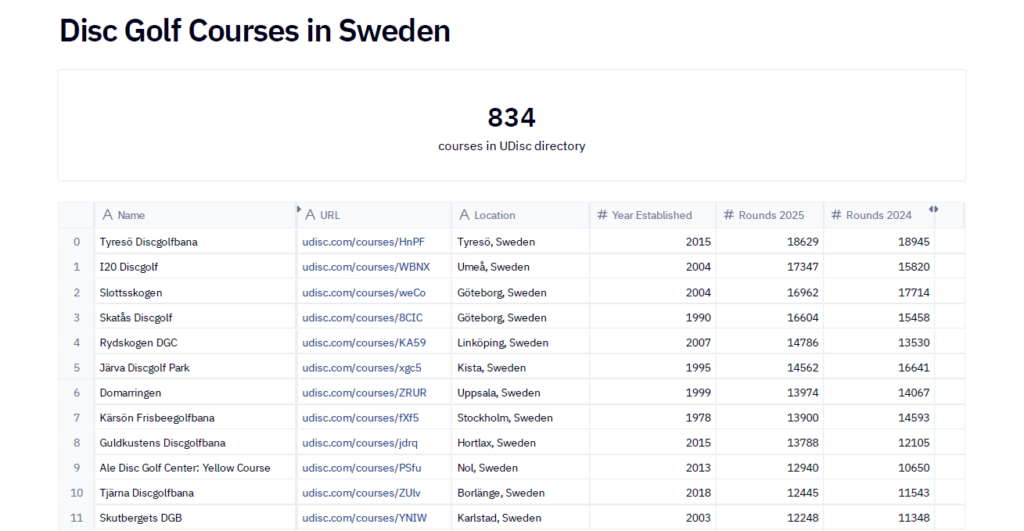
Task: Select row index 0 in the table
Action: tap(76, 242)
